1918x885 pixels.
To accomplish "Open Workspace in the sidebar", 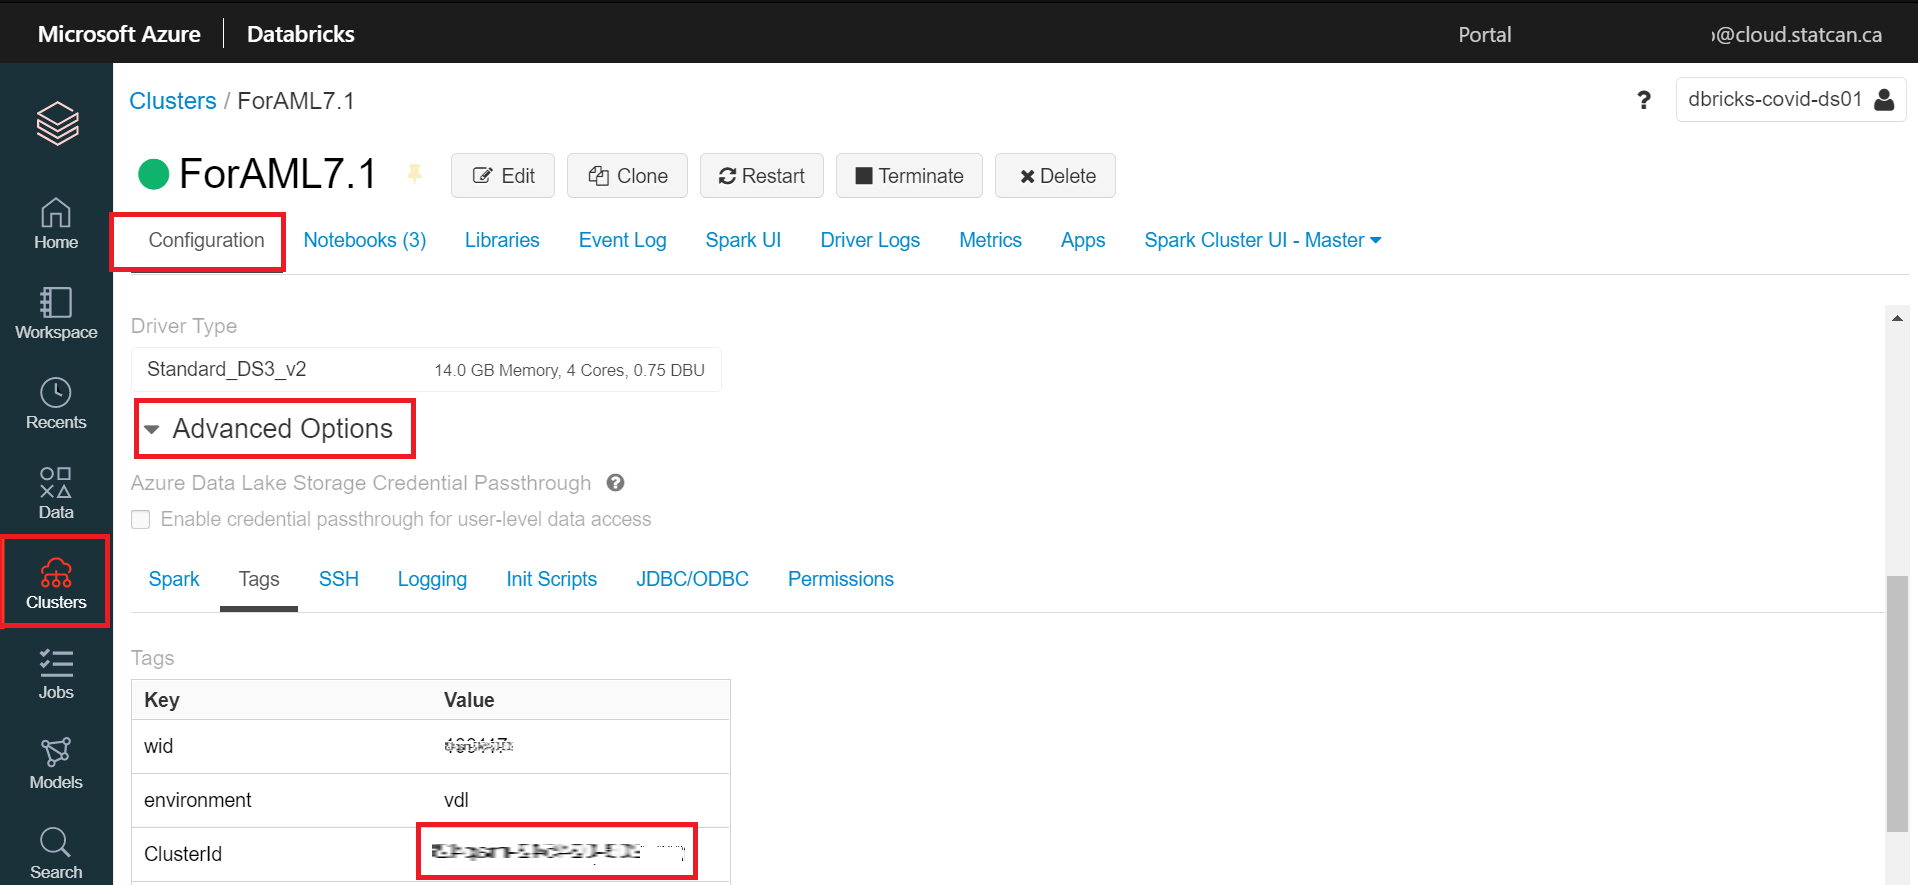I will pos(56,313).
